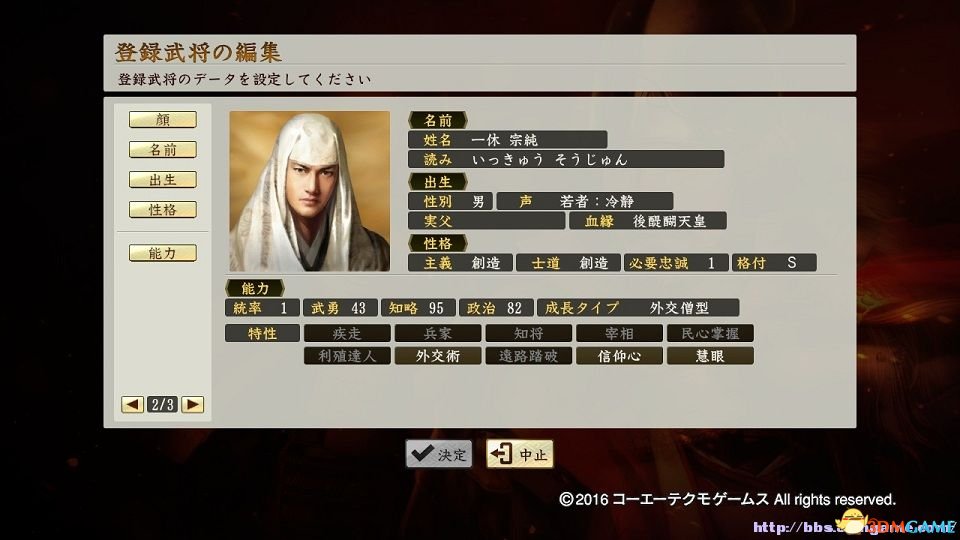Screen dimensions: 960x540
Task: Confirm edits with 決定 checkmark button
Action: (439, 454)
